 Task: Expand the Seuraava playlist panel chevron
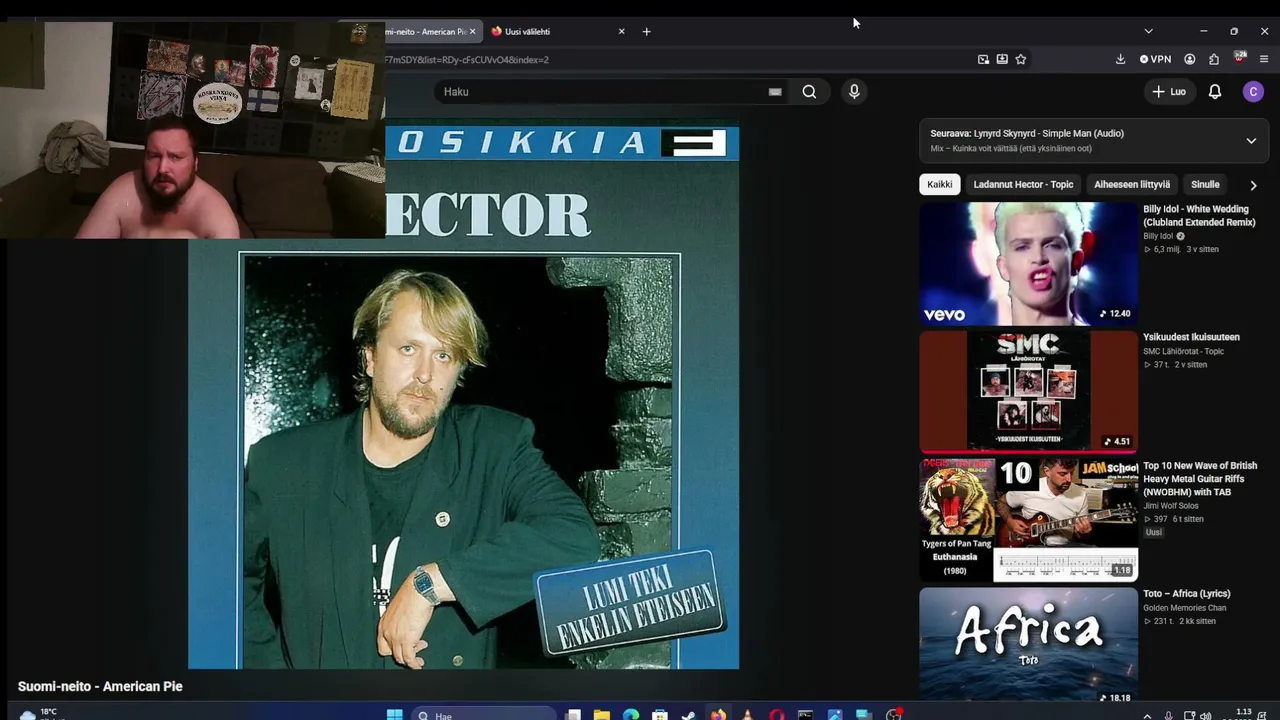click(x=1251, y=141)
